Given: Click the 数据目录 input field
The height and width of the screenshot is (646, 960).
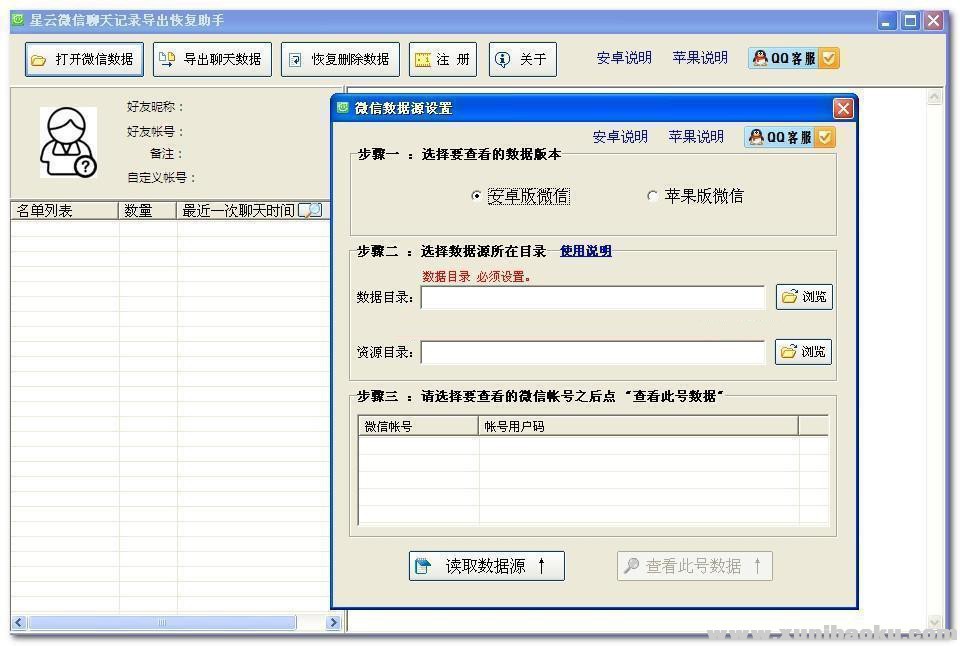Looking at the screenshot, I should (592, 298).
